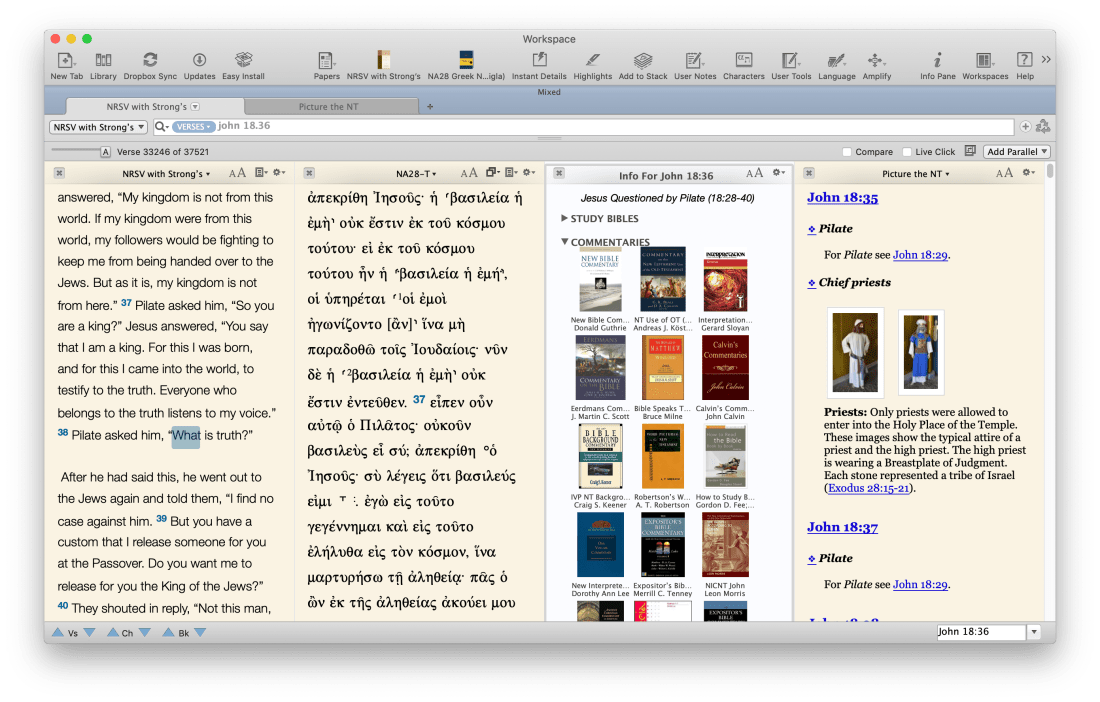Open the Library panel
The width and height of the screenshot is (1100, 702).
pos(103,60)
